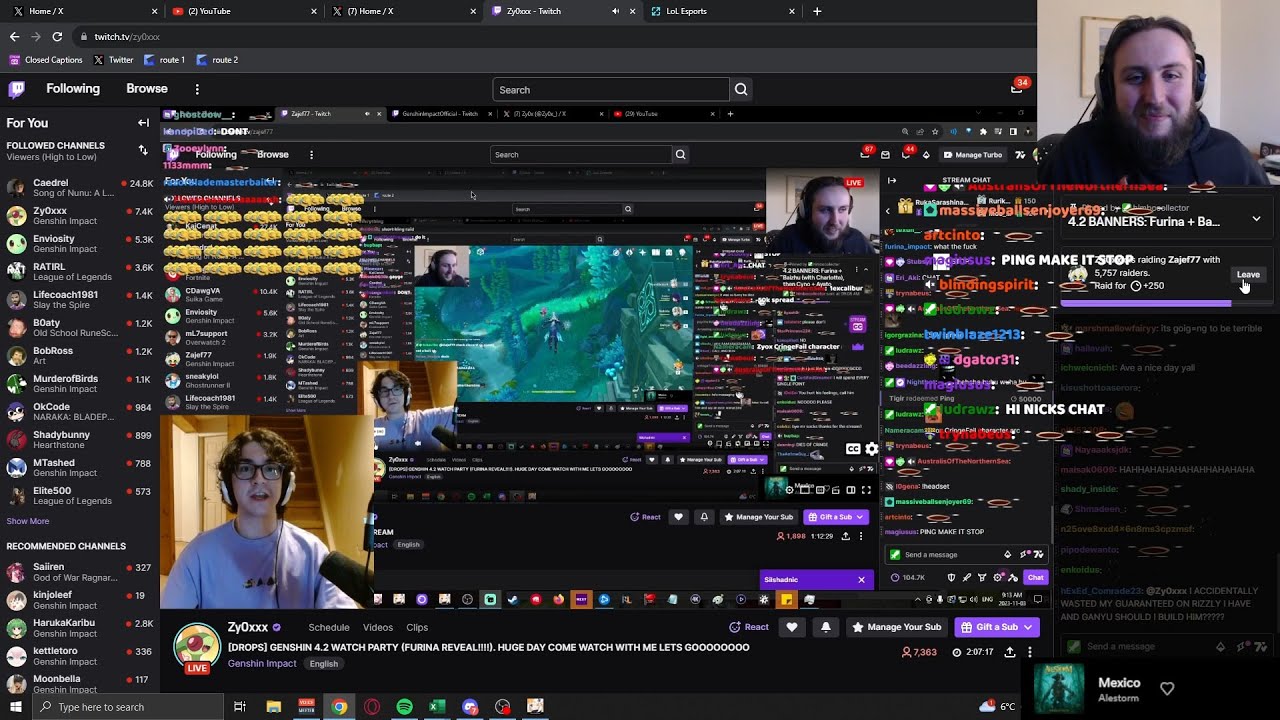Like the song Mexico with heart icon
This screenshot has width=1280, height=720.
(x=1167, y=689)
